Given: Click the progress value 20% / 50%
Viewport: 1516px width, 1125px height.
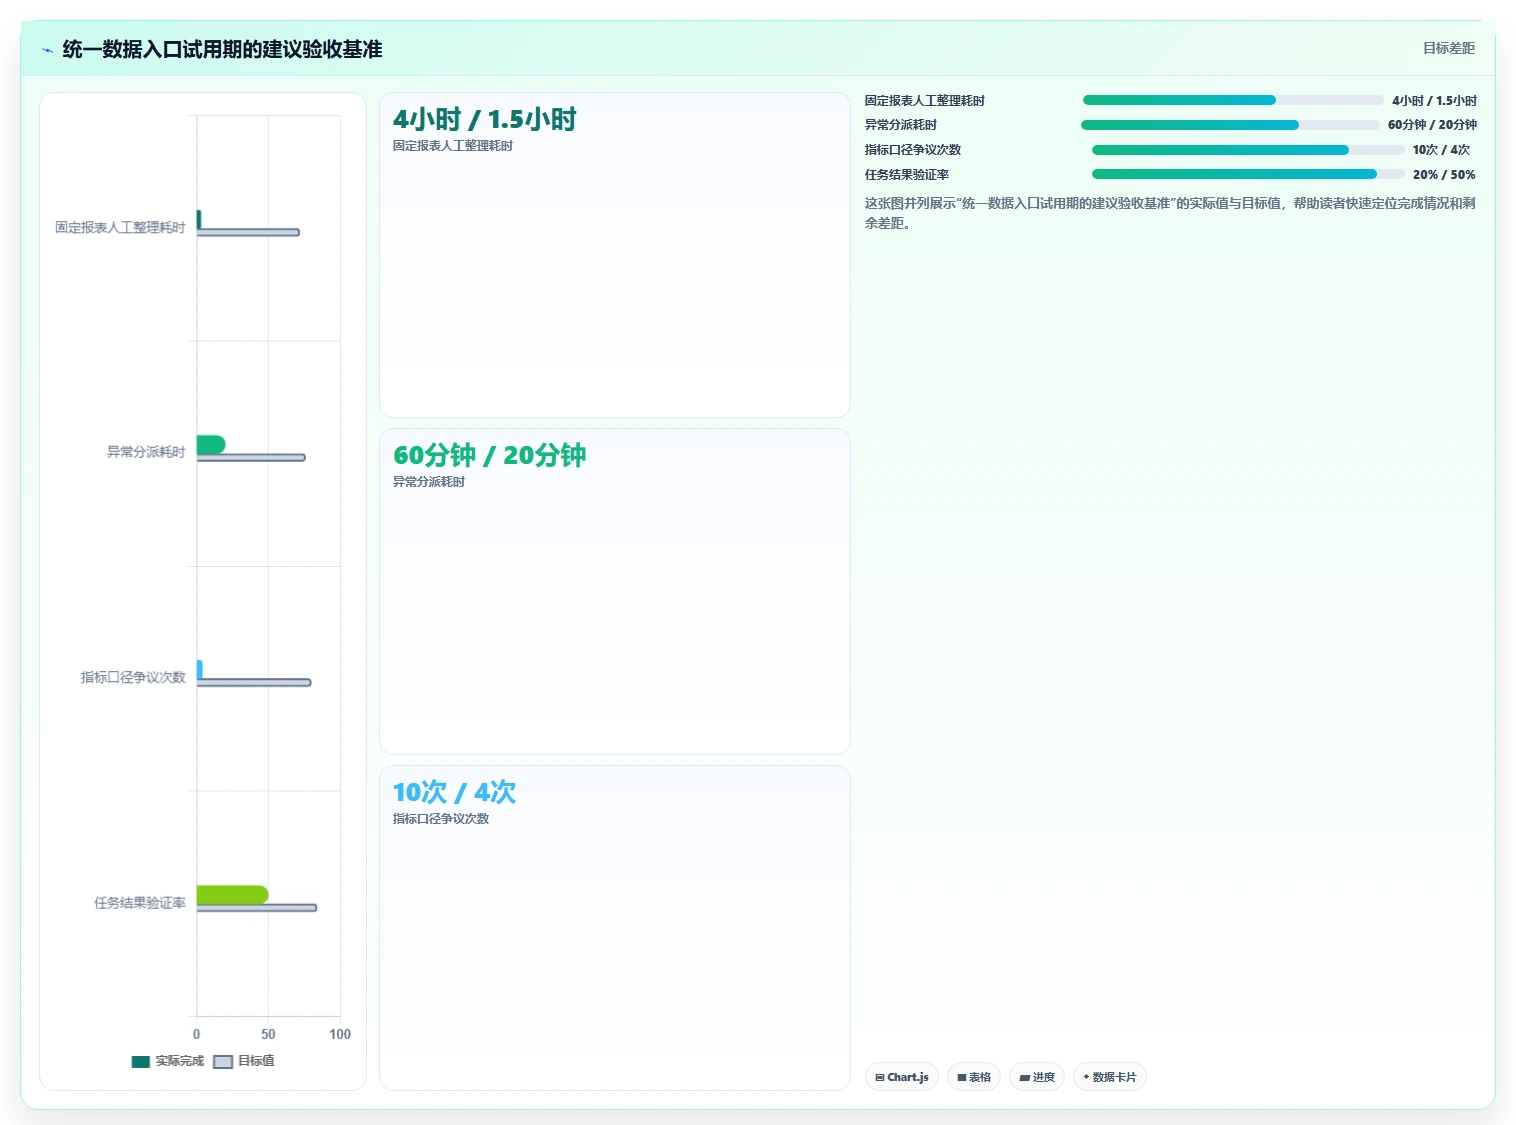Looking at the screenshot, I should pos(1444,174).
